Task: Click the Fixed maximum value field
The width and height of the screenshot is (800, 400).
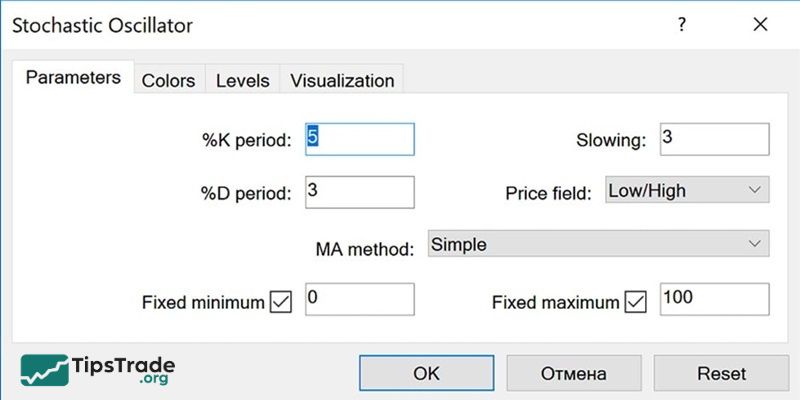Action: coord(713,300)
